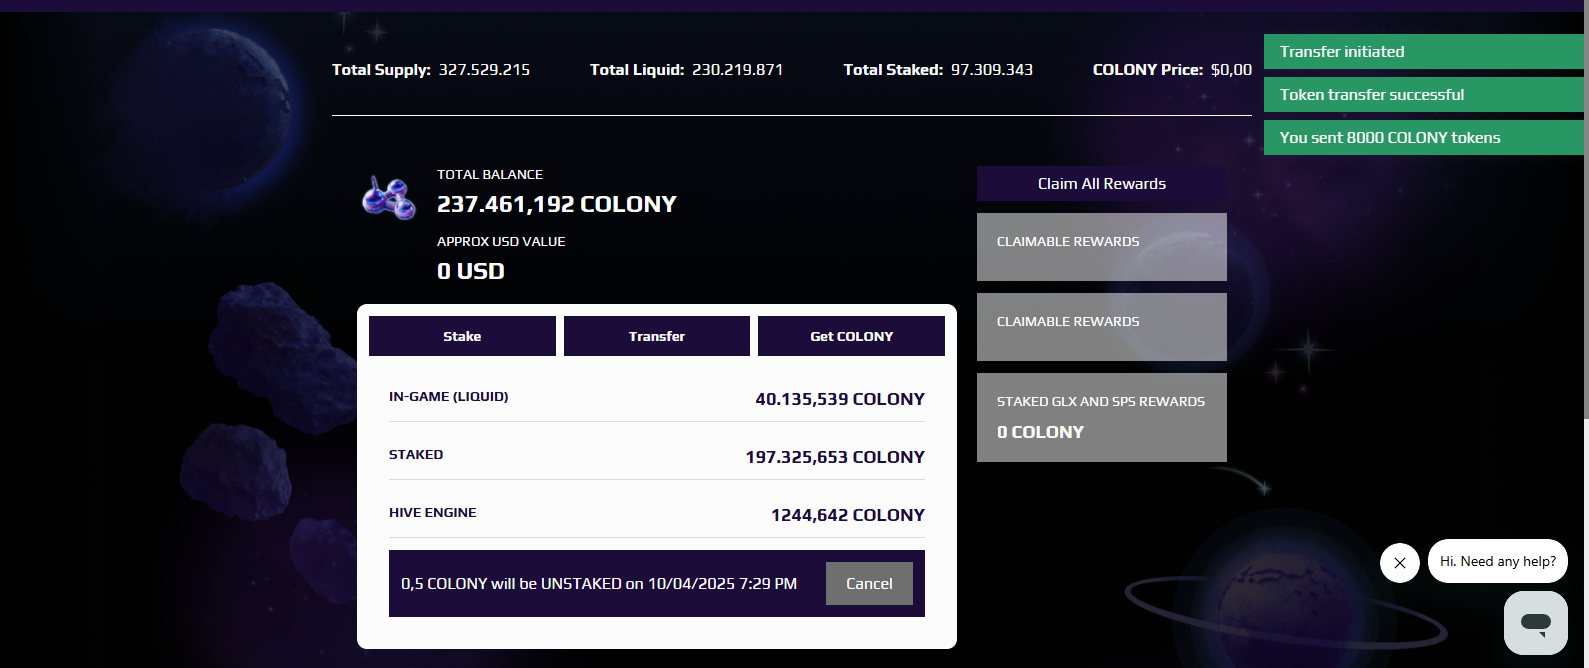This screenshot has width=1589, height=668.
Task: Click the COLONY Price value $0,00
Action: [1231, 70]
